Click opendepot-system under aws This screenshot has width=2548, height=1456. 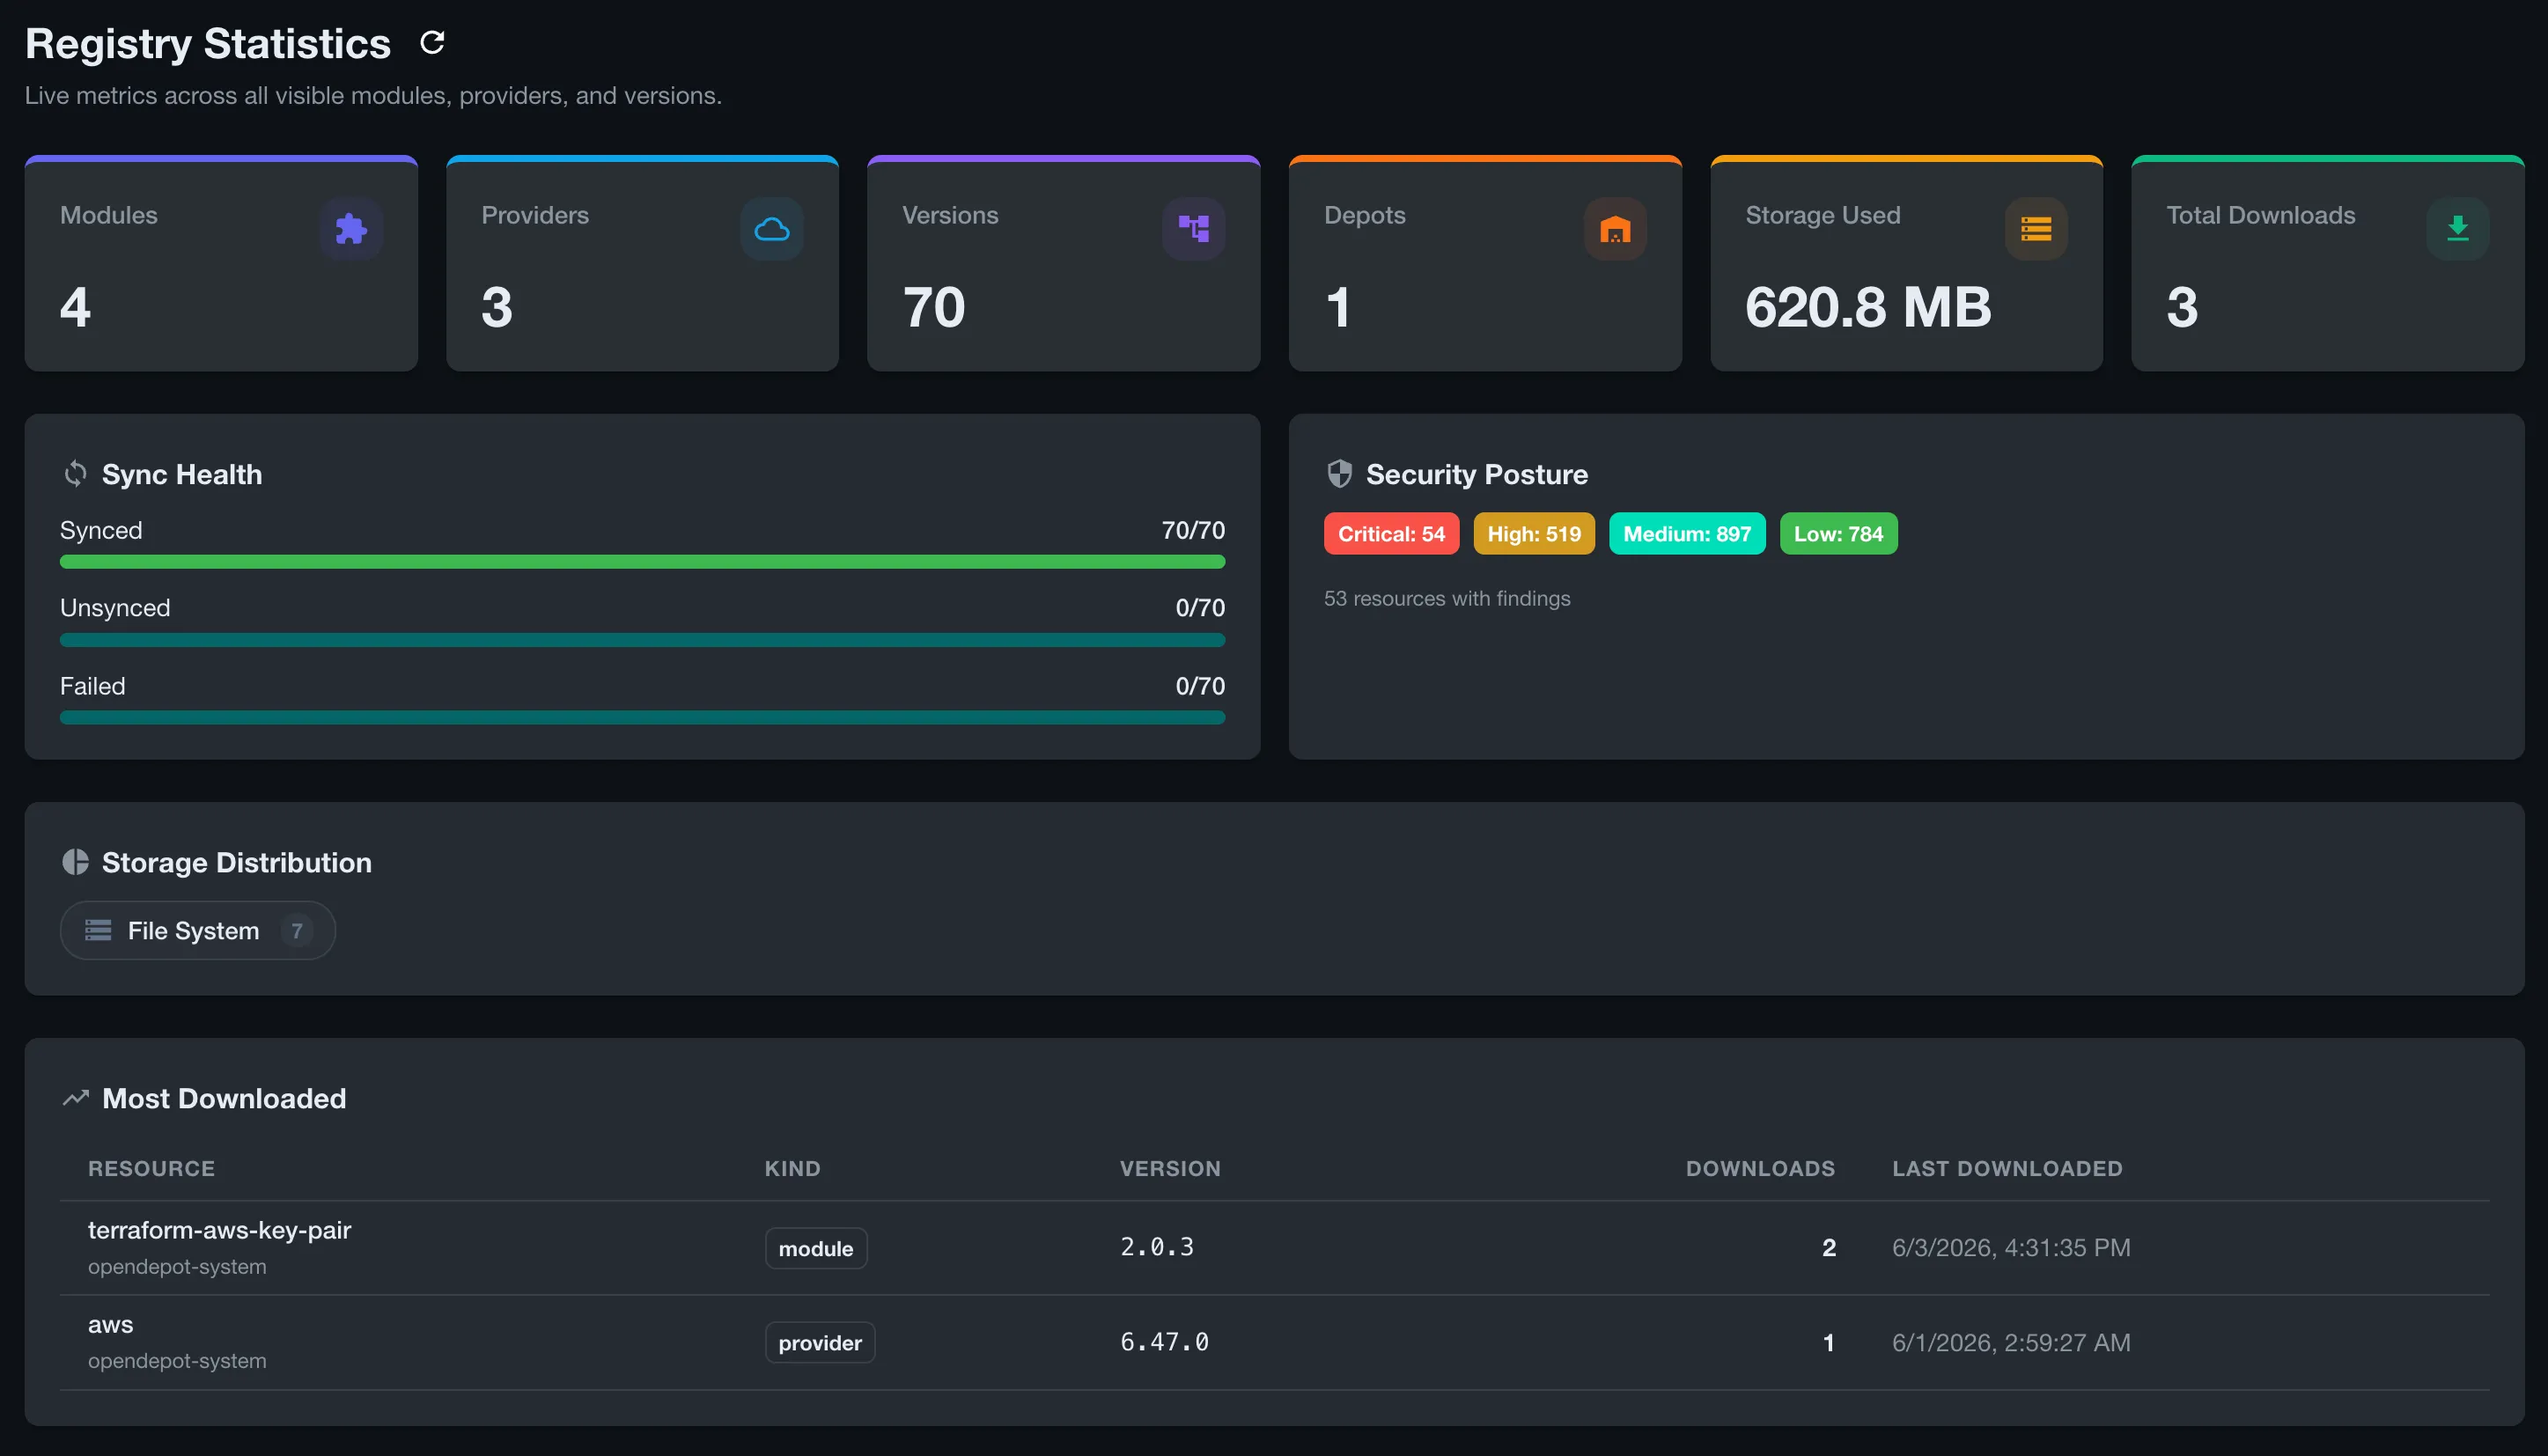(177, 1361)
